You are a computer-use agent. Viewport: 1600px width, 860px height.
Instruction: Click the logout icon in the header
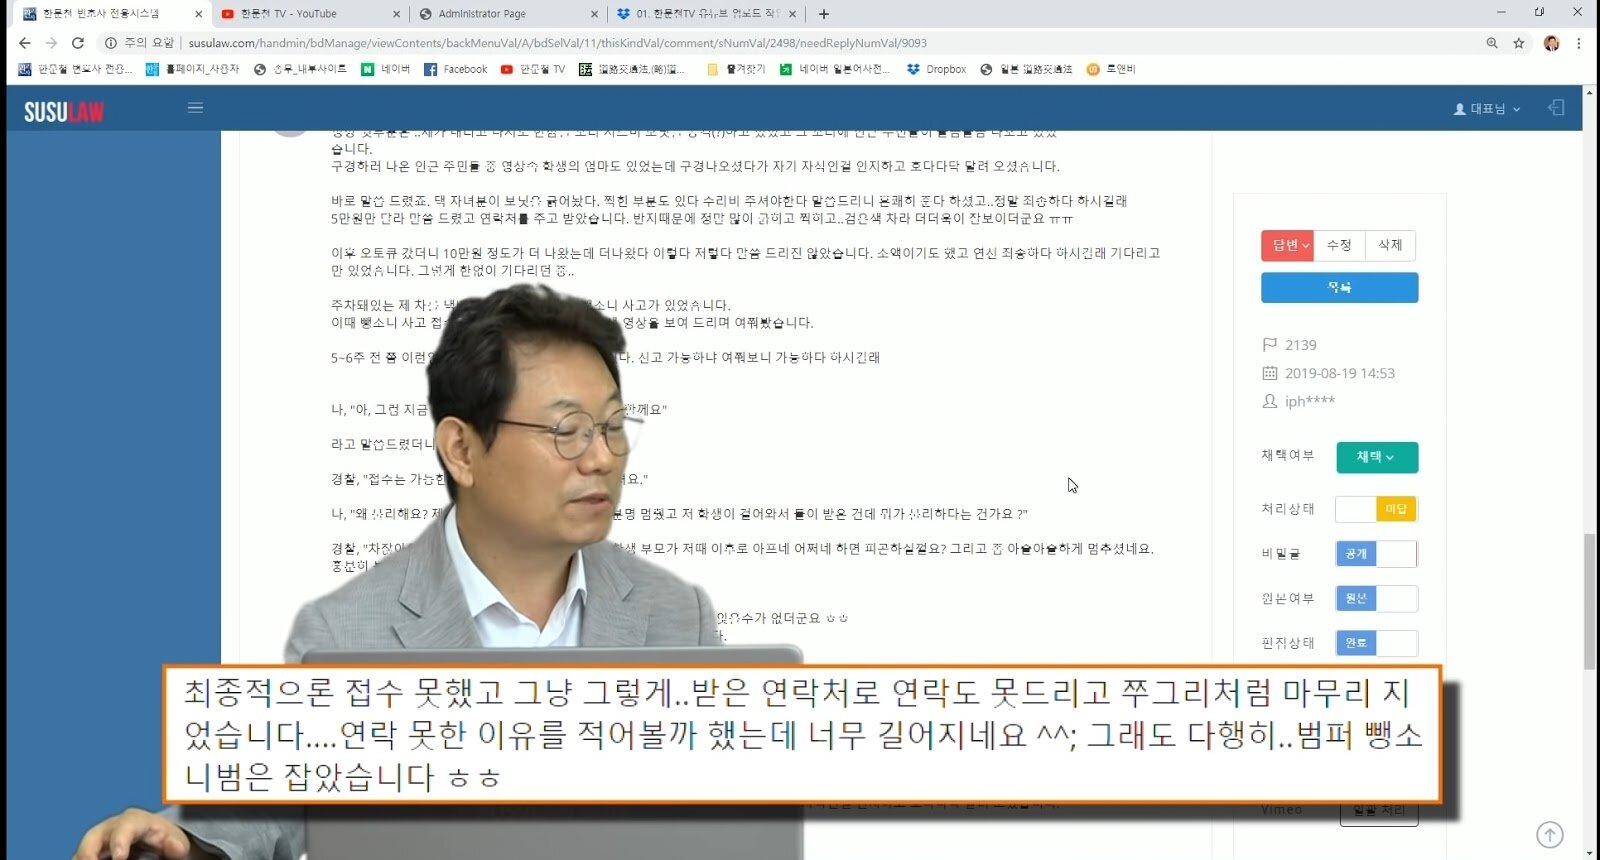tap(1556, 108)
